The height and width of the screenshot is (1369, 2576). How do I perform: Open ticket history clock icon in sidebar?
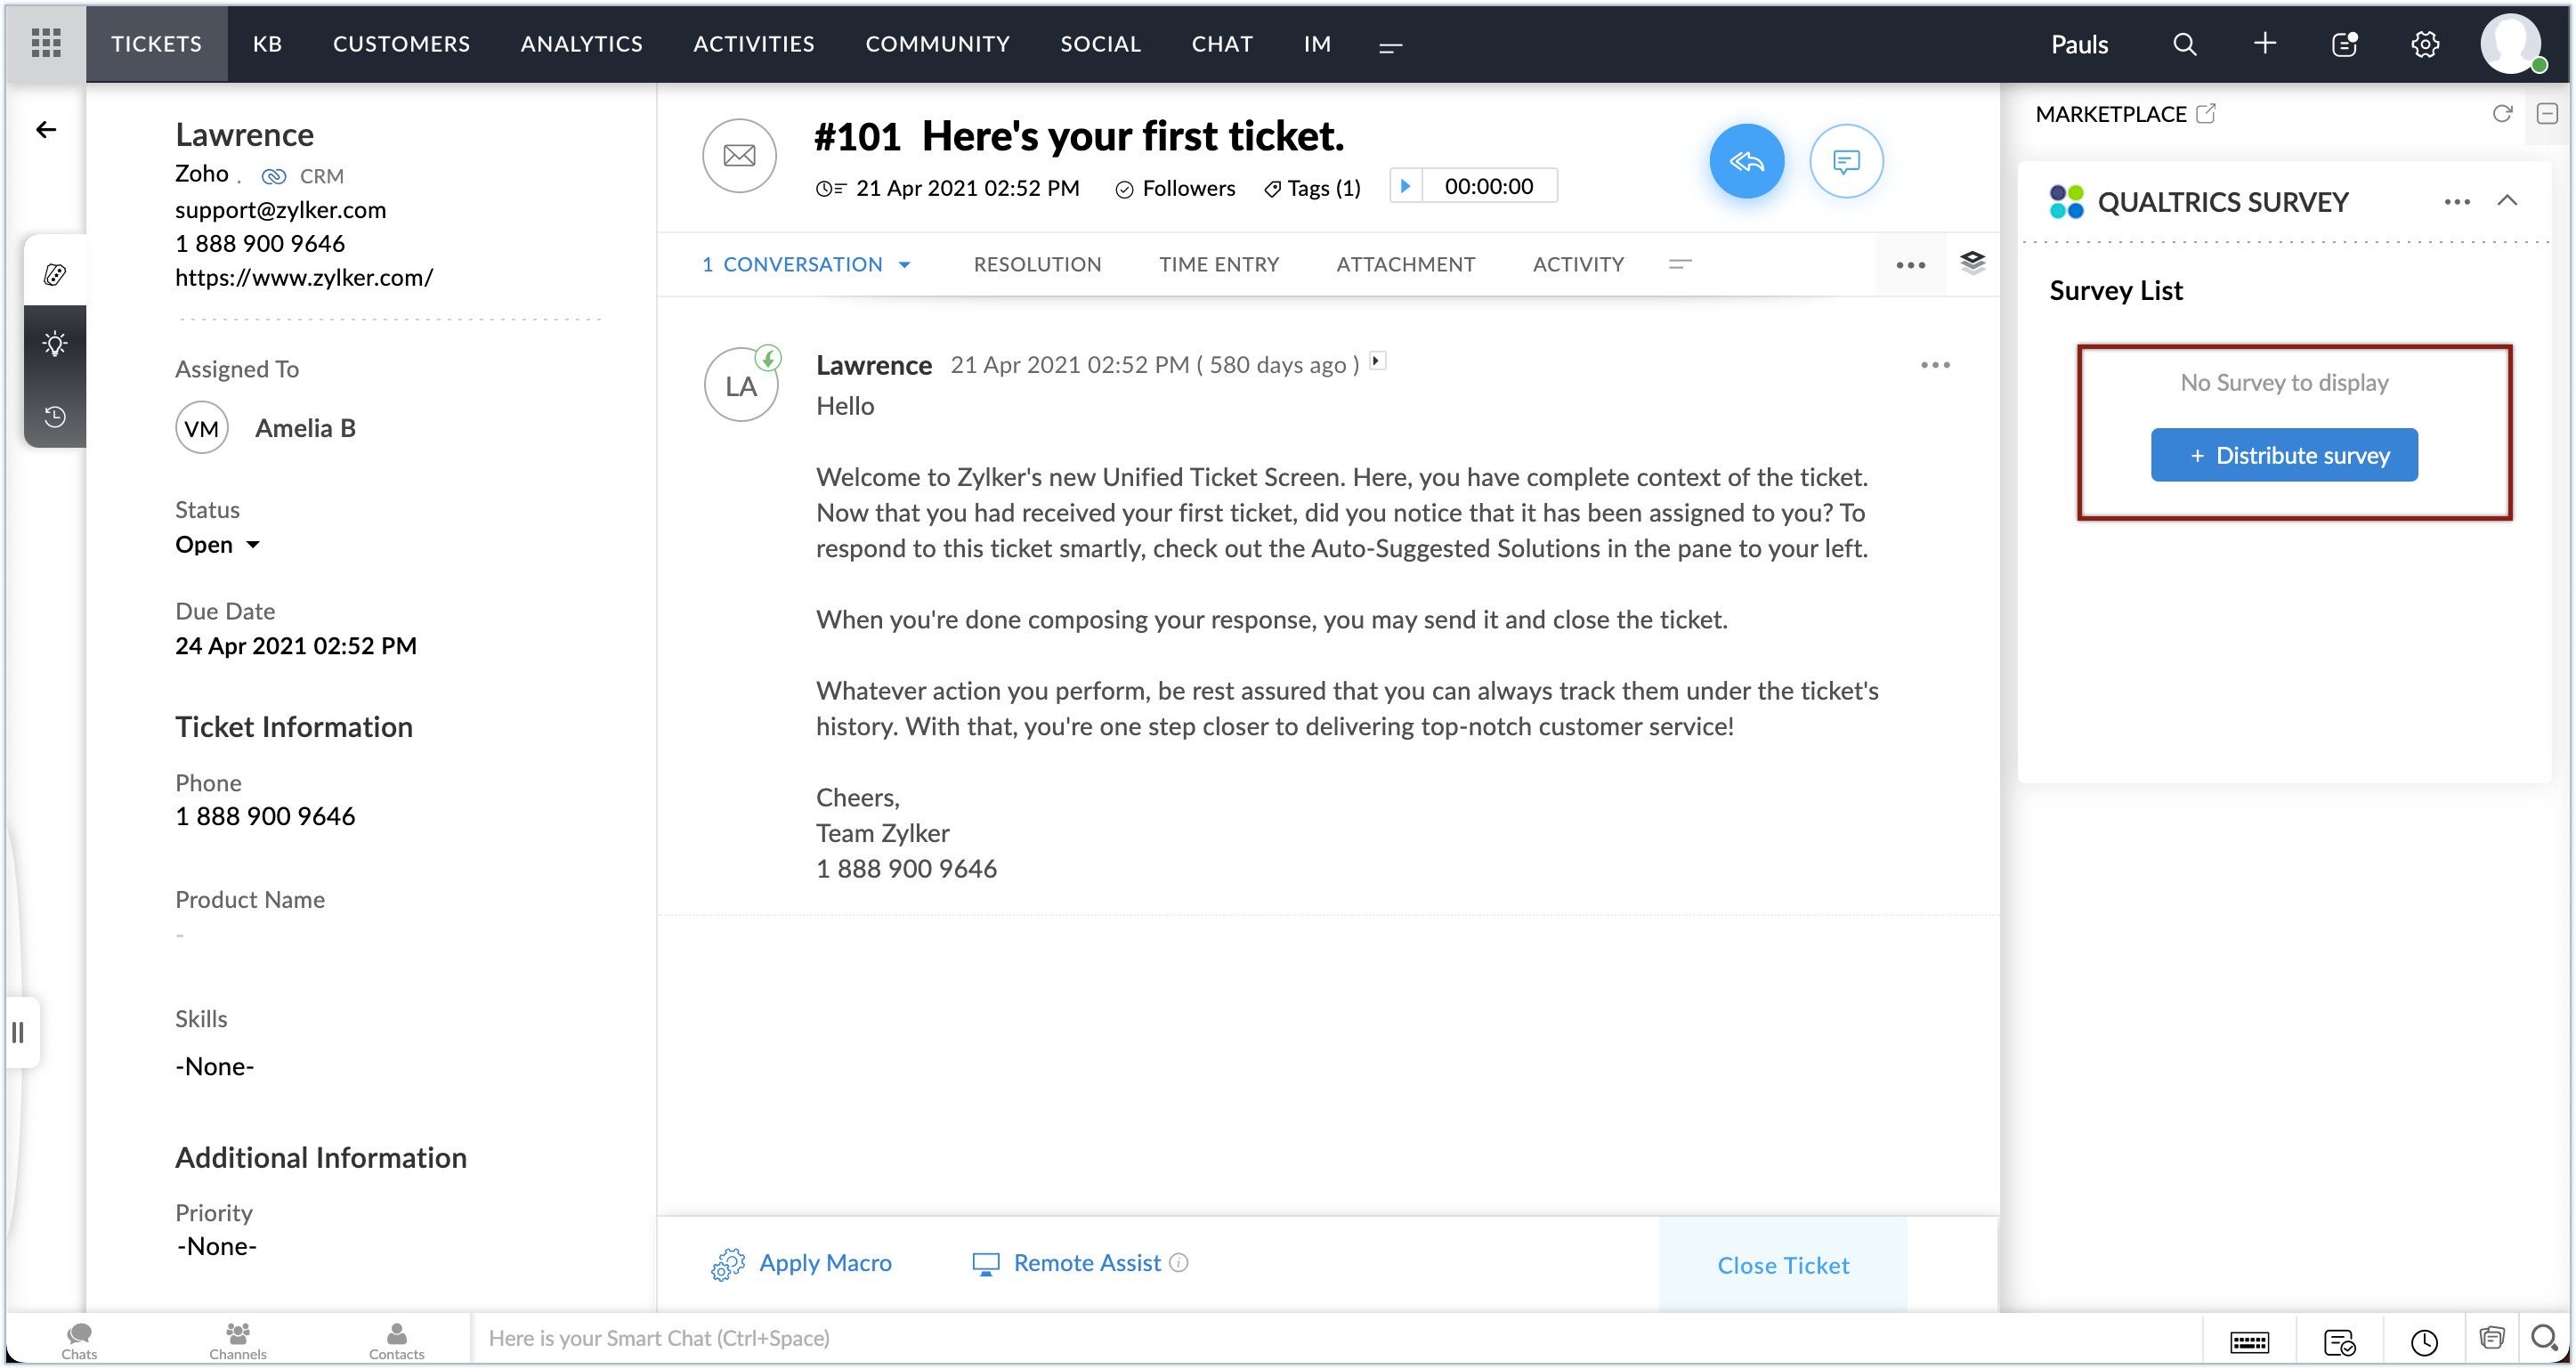(55, 416)
